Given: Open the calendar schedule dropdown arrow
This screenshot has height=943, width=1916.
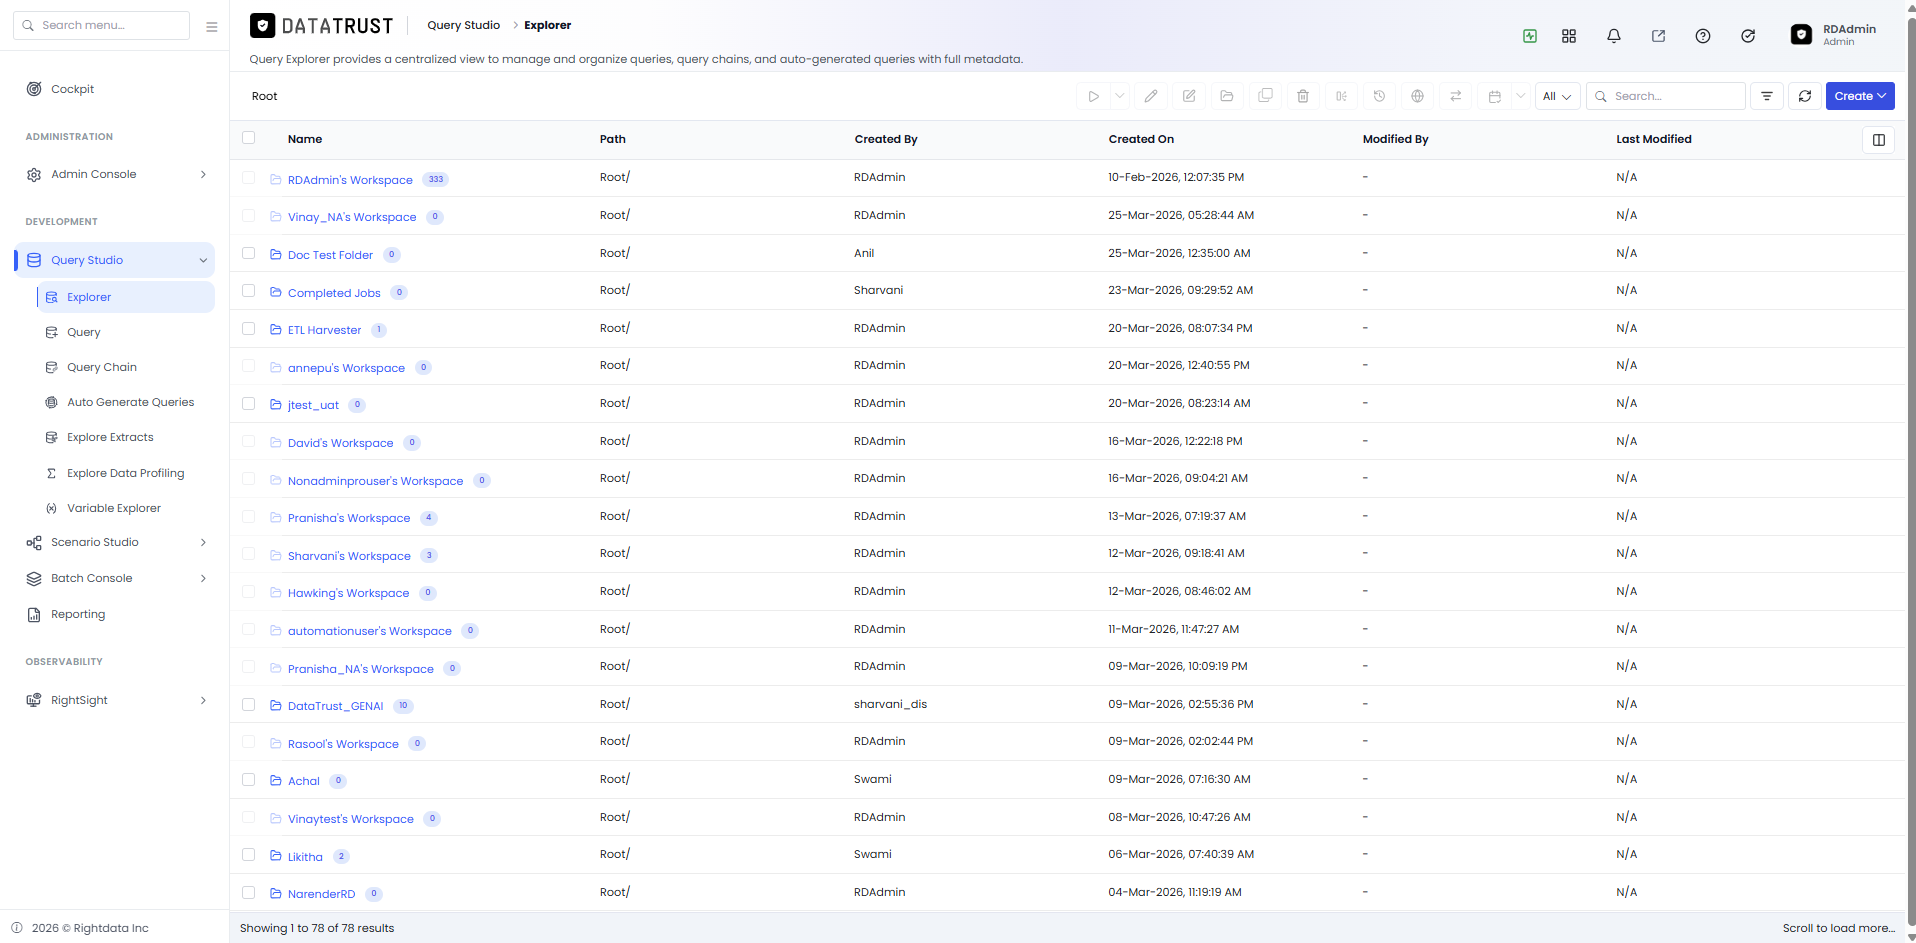Looking at the screenshot, I should [x=1520, y=96].
